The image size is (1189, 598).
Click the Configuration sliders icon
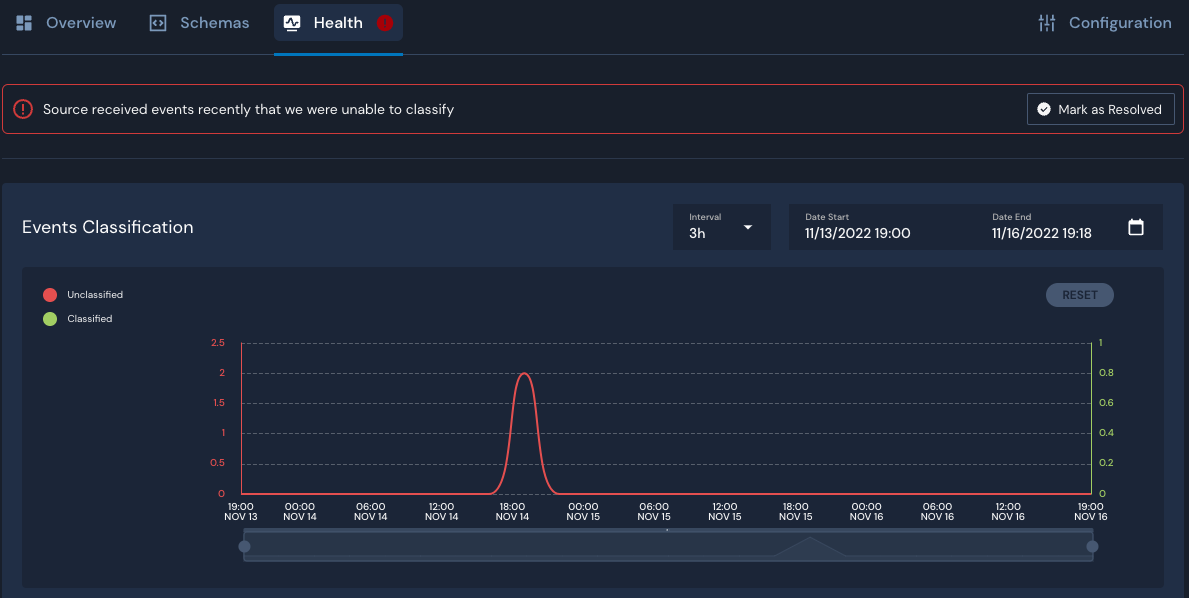(x=1047, y=23)
